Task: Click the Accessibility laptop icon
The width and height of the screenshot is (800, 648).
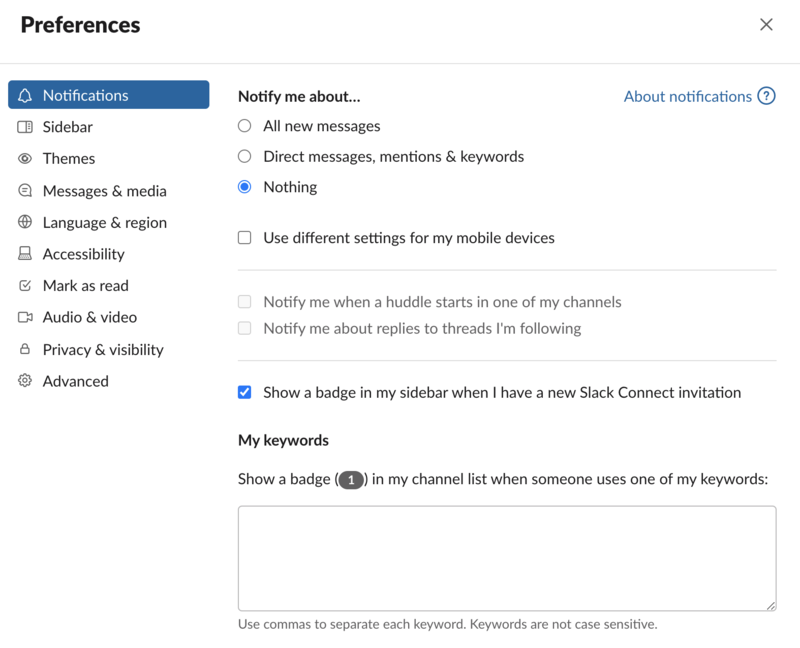Action: 25,254
